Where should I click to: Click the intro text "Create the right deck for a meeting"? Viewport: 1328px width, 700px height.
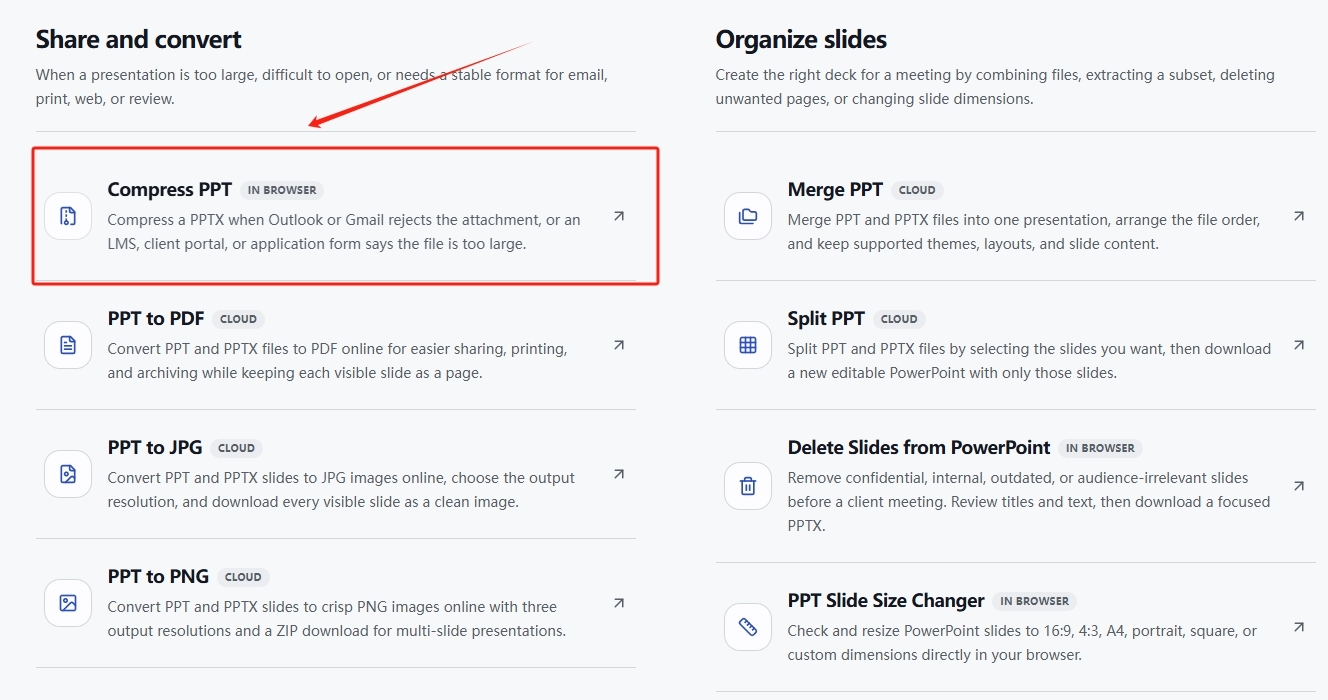coord(995,87)
